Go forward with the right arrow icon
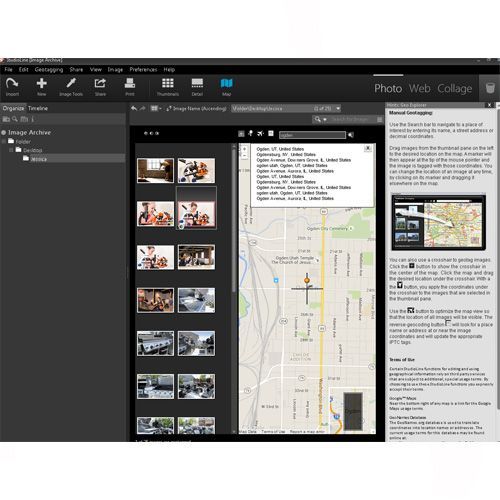This screenshot has height=500, width=500. [x=142, y=108]
